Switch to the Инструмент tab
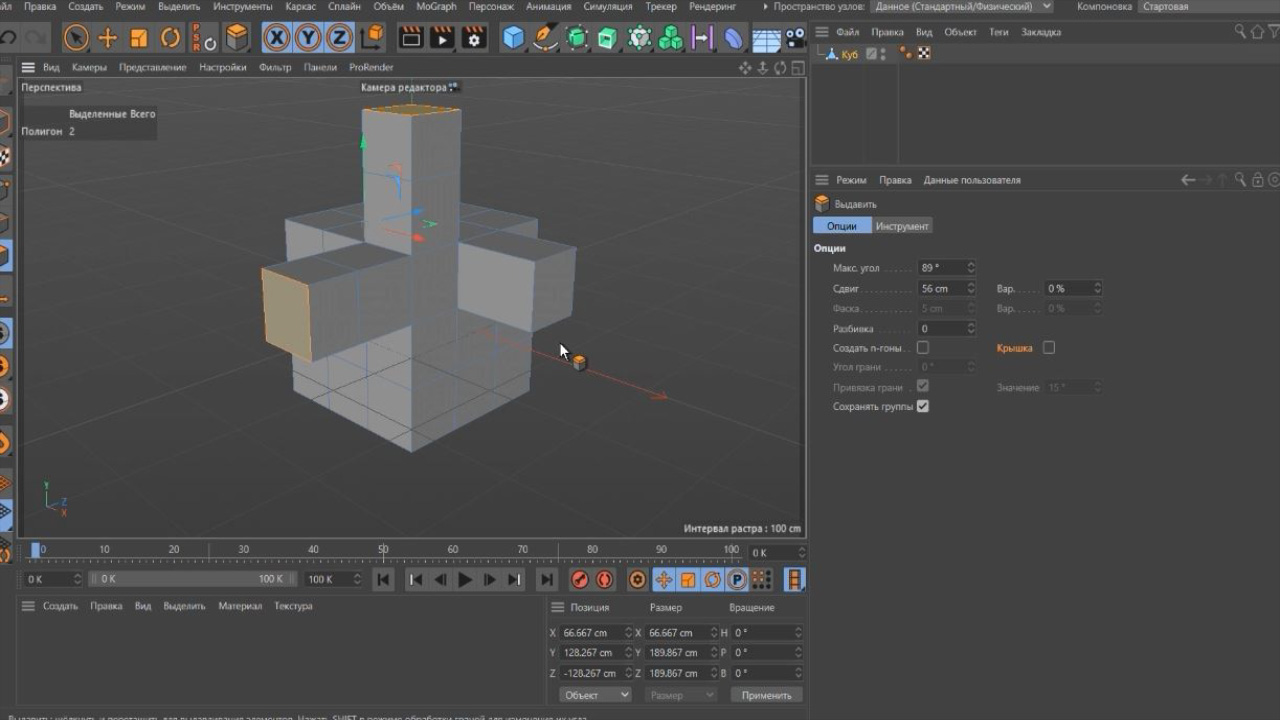This screenshot has width=1280, height=720. pyautogui.click(x=901, y=225)
